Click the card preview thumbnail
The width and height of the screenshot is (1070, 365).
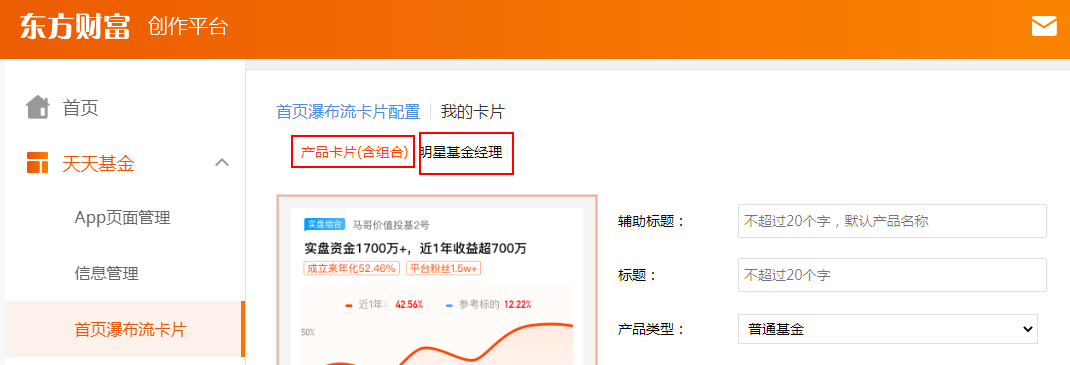437,280
